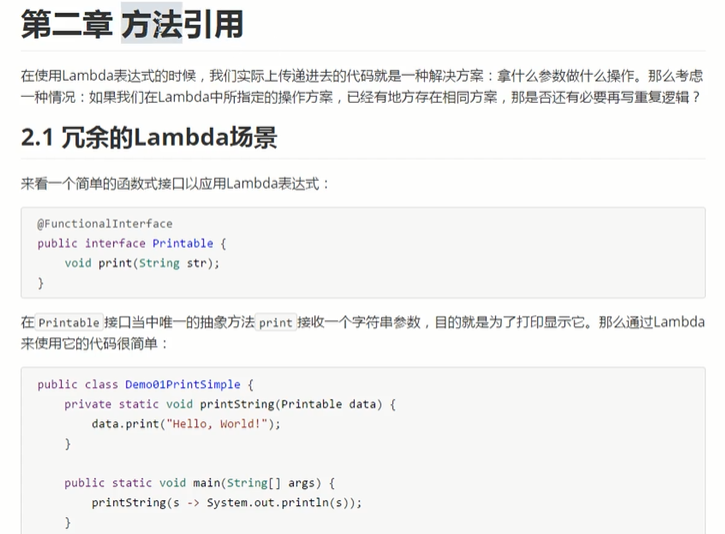Click 'public class Demo01PrintSimple {' code line

pyautogui.click(x=146, y=384)
